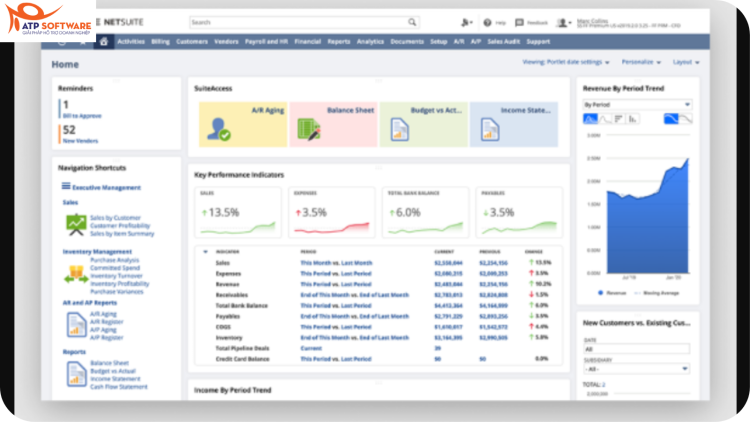Open the A/R Aging SuiteAccess tile
The height and width of the screenshot is (422, 750).
243,124
